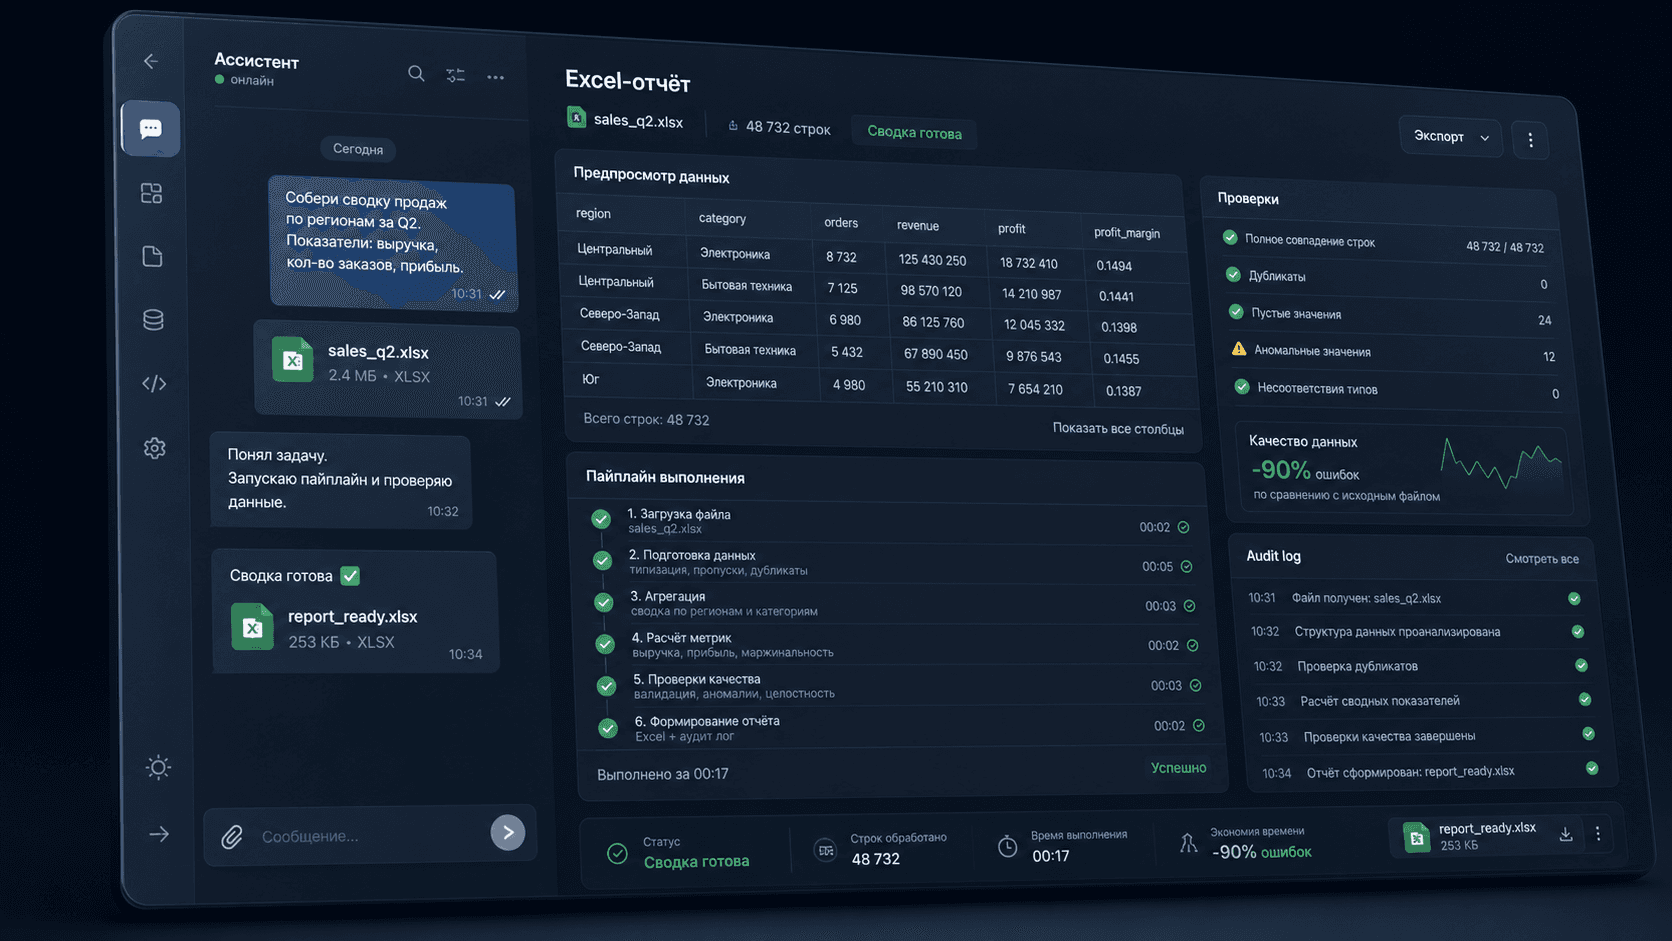Click the Excel icon of report_ready.xlsx in chat

pyautogui.click(x=252, y=627)
